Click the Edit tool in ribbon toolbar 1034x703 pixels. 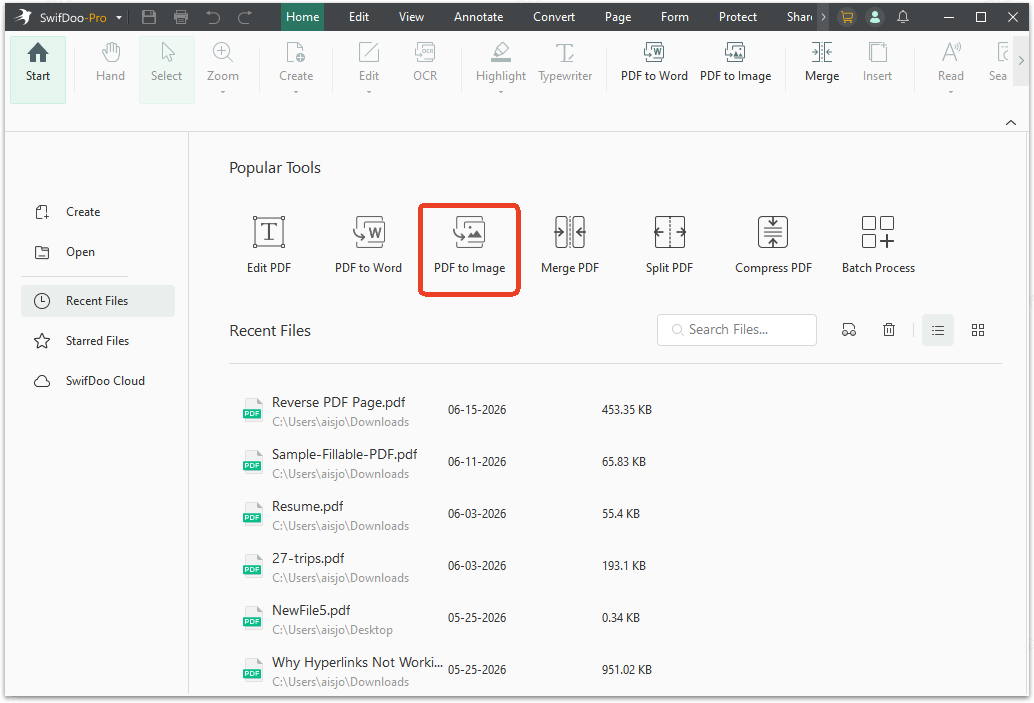[369, 61]
